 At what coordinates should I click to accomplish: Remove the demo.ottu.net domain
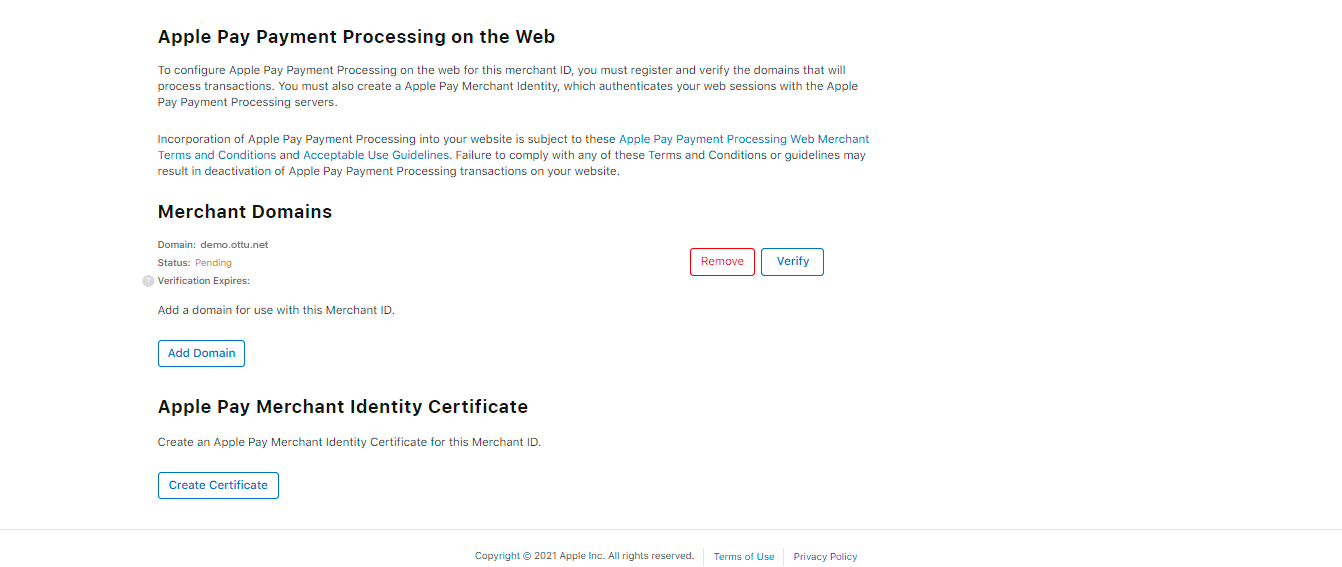(722, 262)
